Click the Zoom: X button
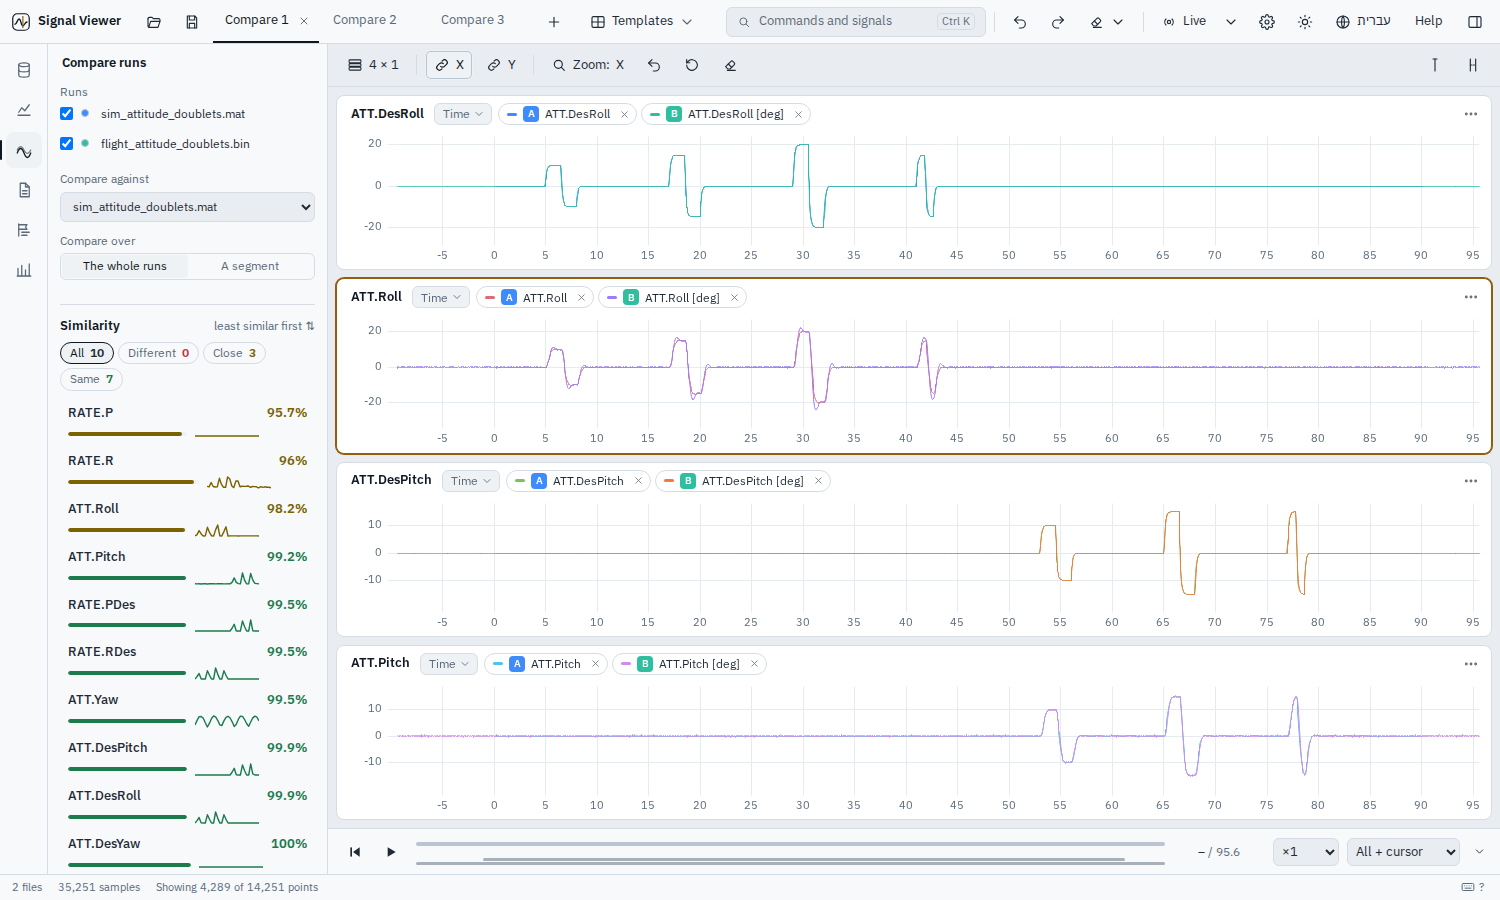This screenshot has width=1500, height=900. (588, 65)
